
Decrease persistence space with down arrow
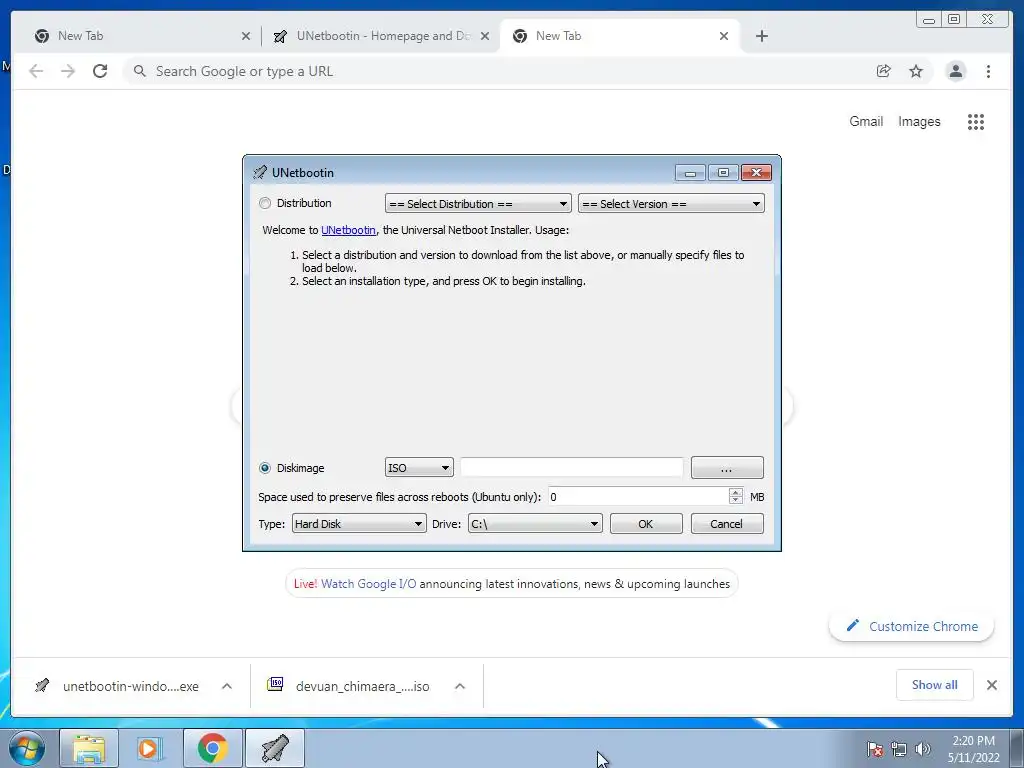[x=736, y=501]
